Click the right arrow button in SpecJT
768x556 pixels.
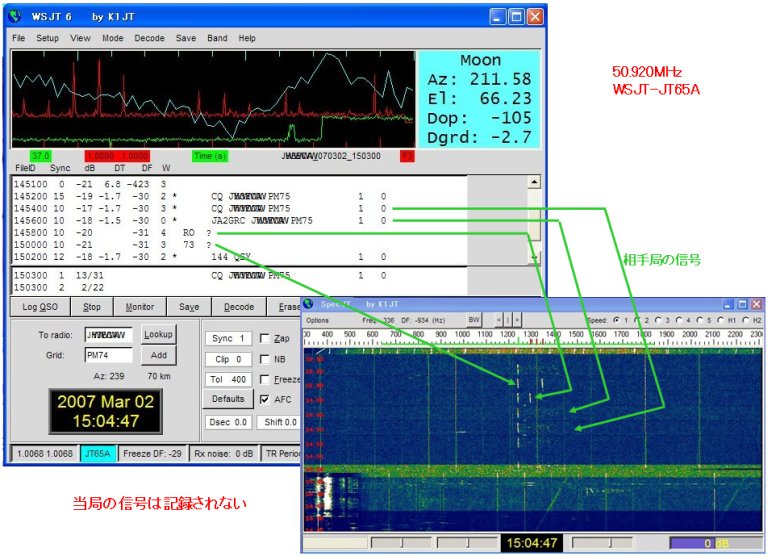click(x=516, y=320)
